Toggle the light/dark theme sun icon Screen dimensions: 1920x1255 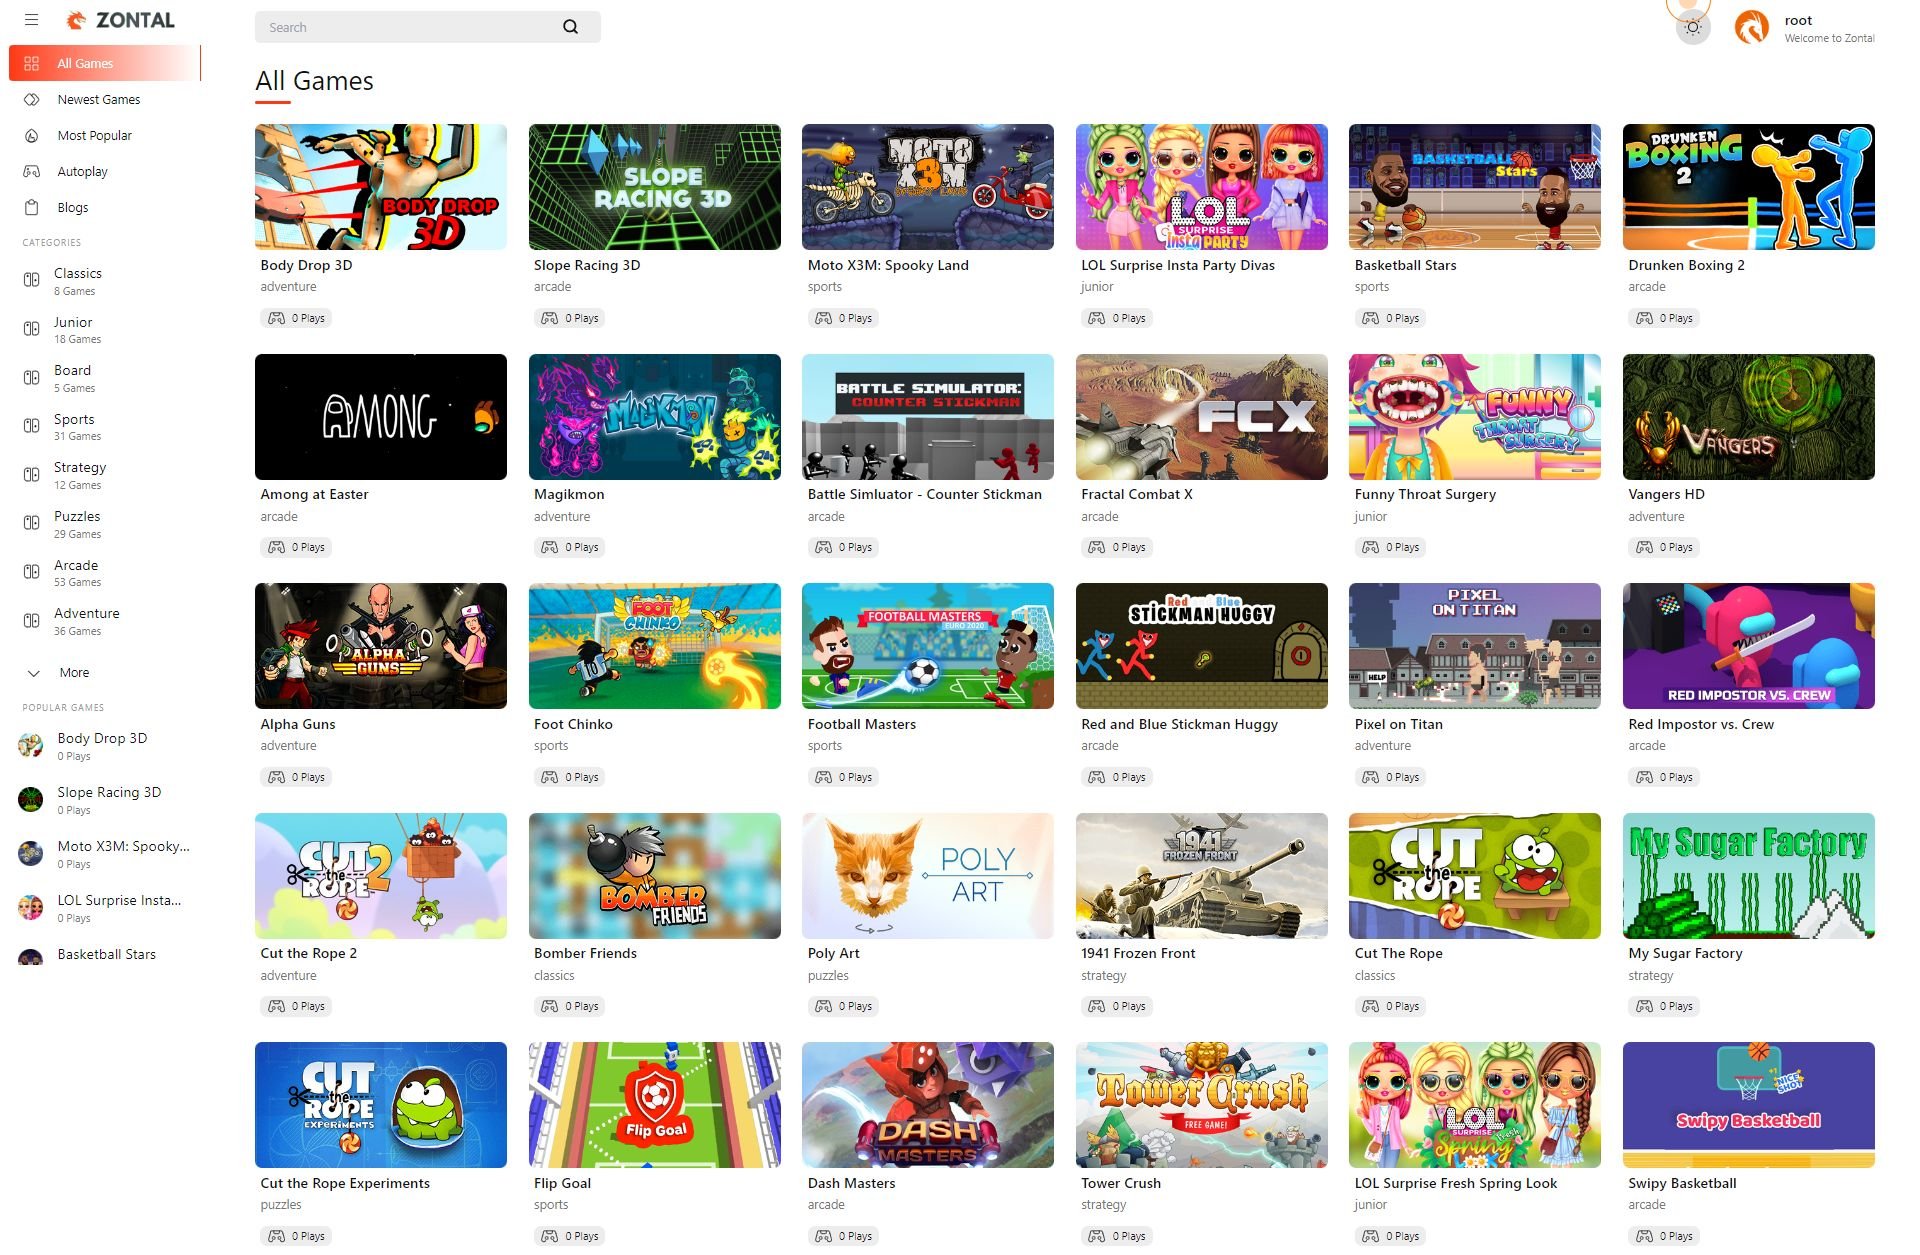click(x=1692, y=28)
